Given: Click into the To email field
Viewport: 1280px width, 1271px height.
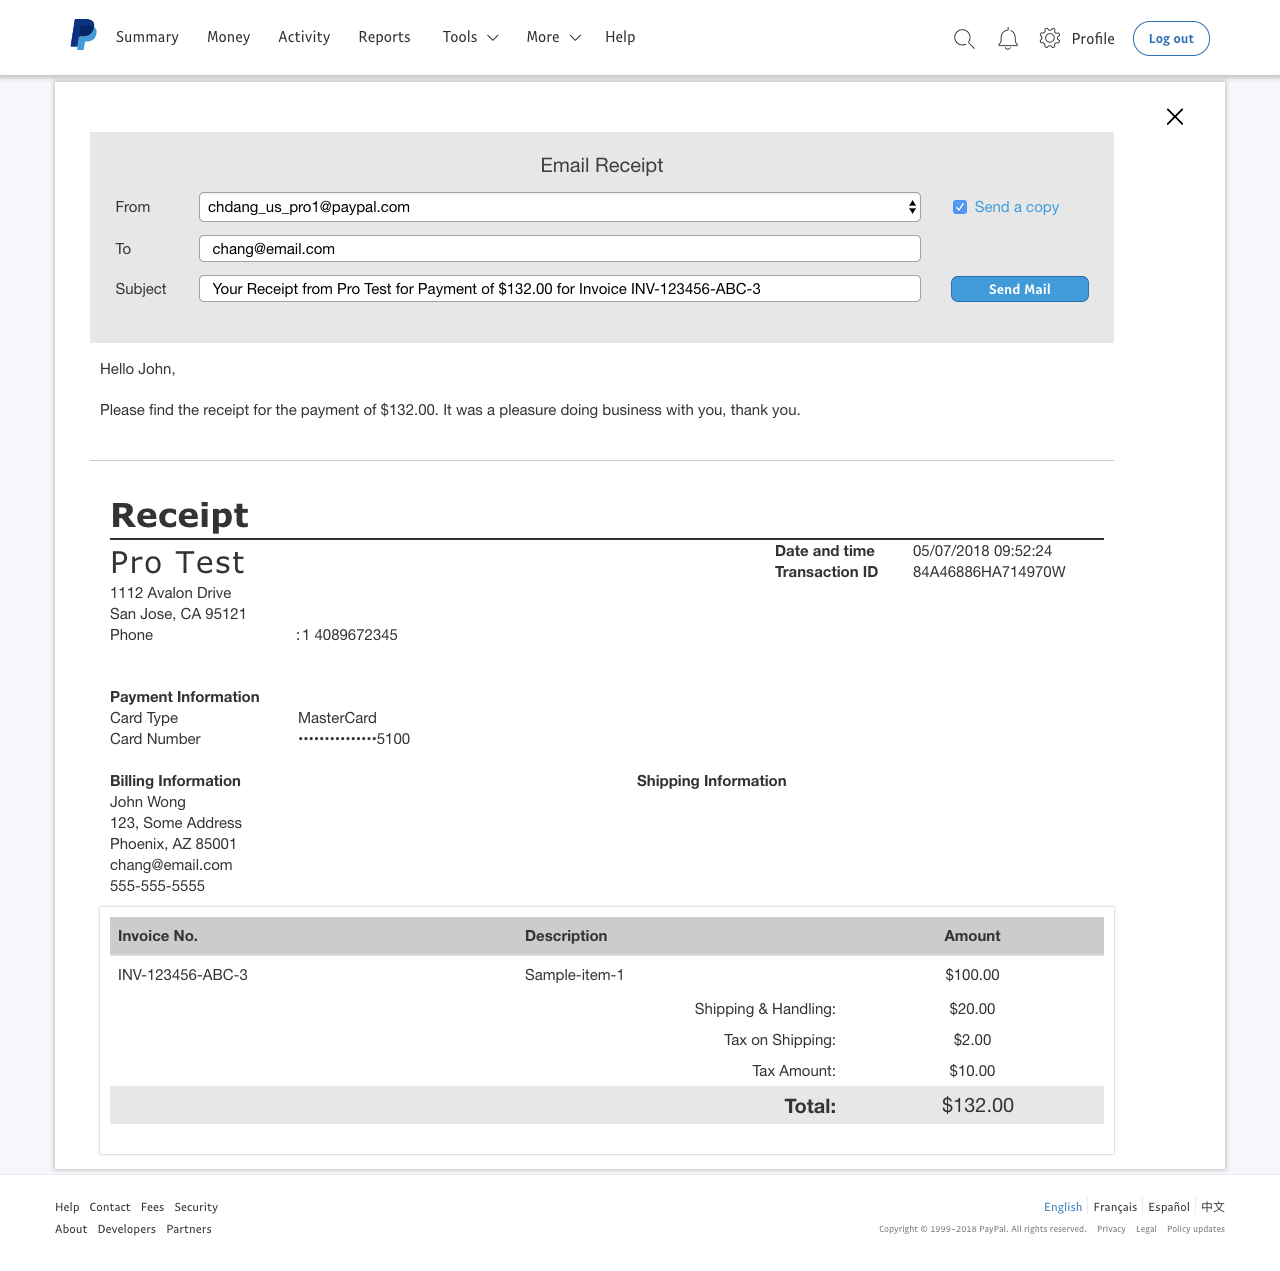Looking at the screenshot, I should [x=559, y=249].
